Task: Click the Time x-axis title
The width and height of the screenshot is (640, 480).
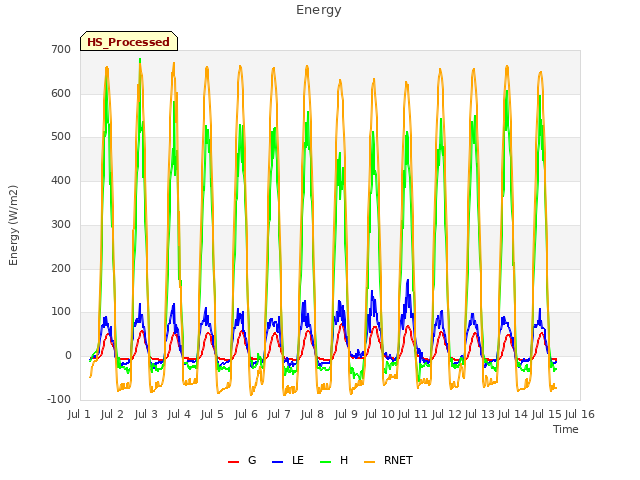Action: [x=566, y=429]
